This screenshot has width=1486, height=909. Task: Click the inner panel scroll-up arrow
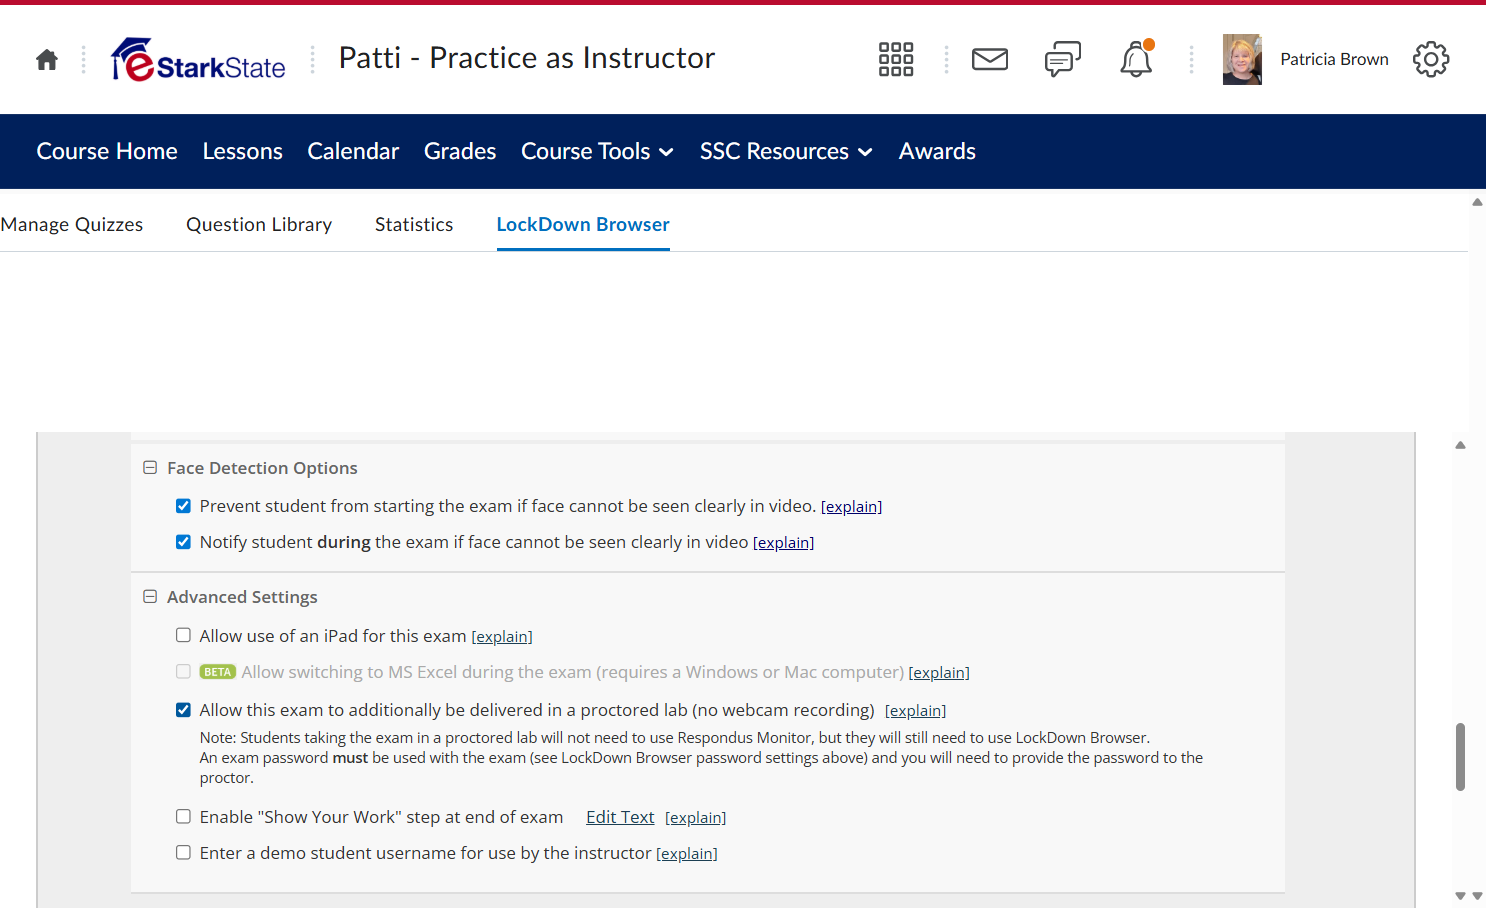click(x=1460, y=445)
